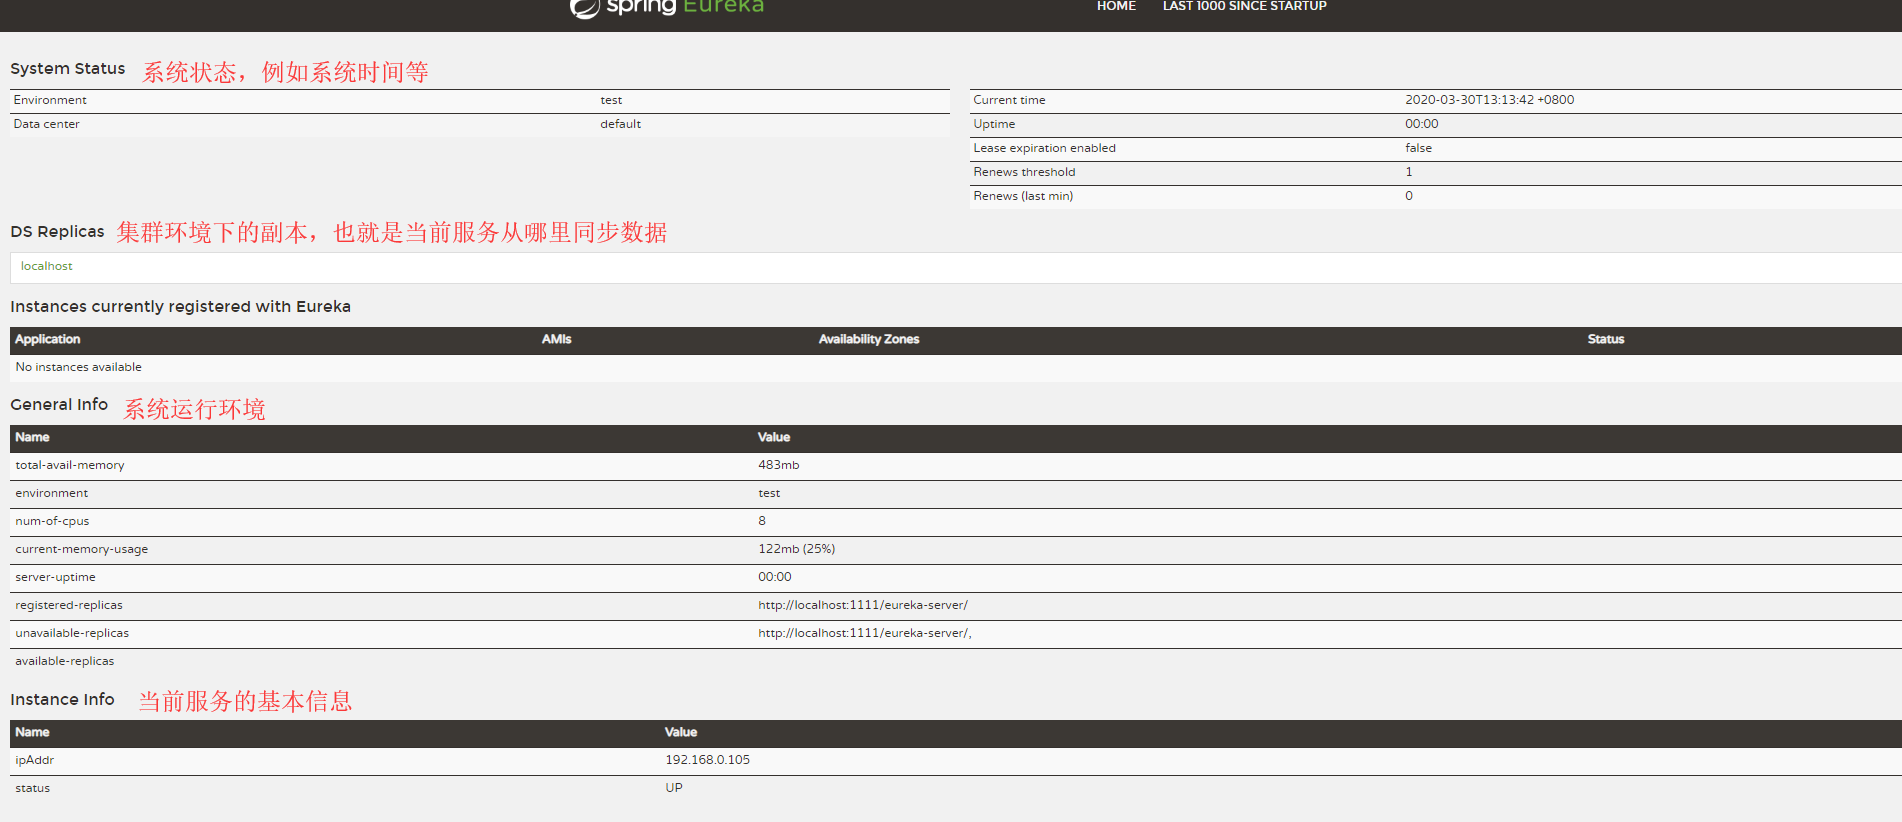Click the ipAddr row name
This screenshot has width=1902, height=822.
pyautogui.click(x=34, y=760)
